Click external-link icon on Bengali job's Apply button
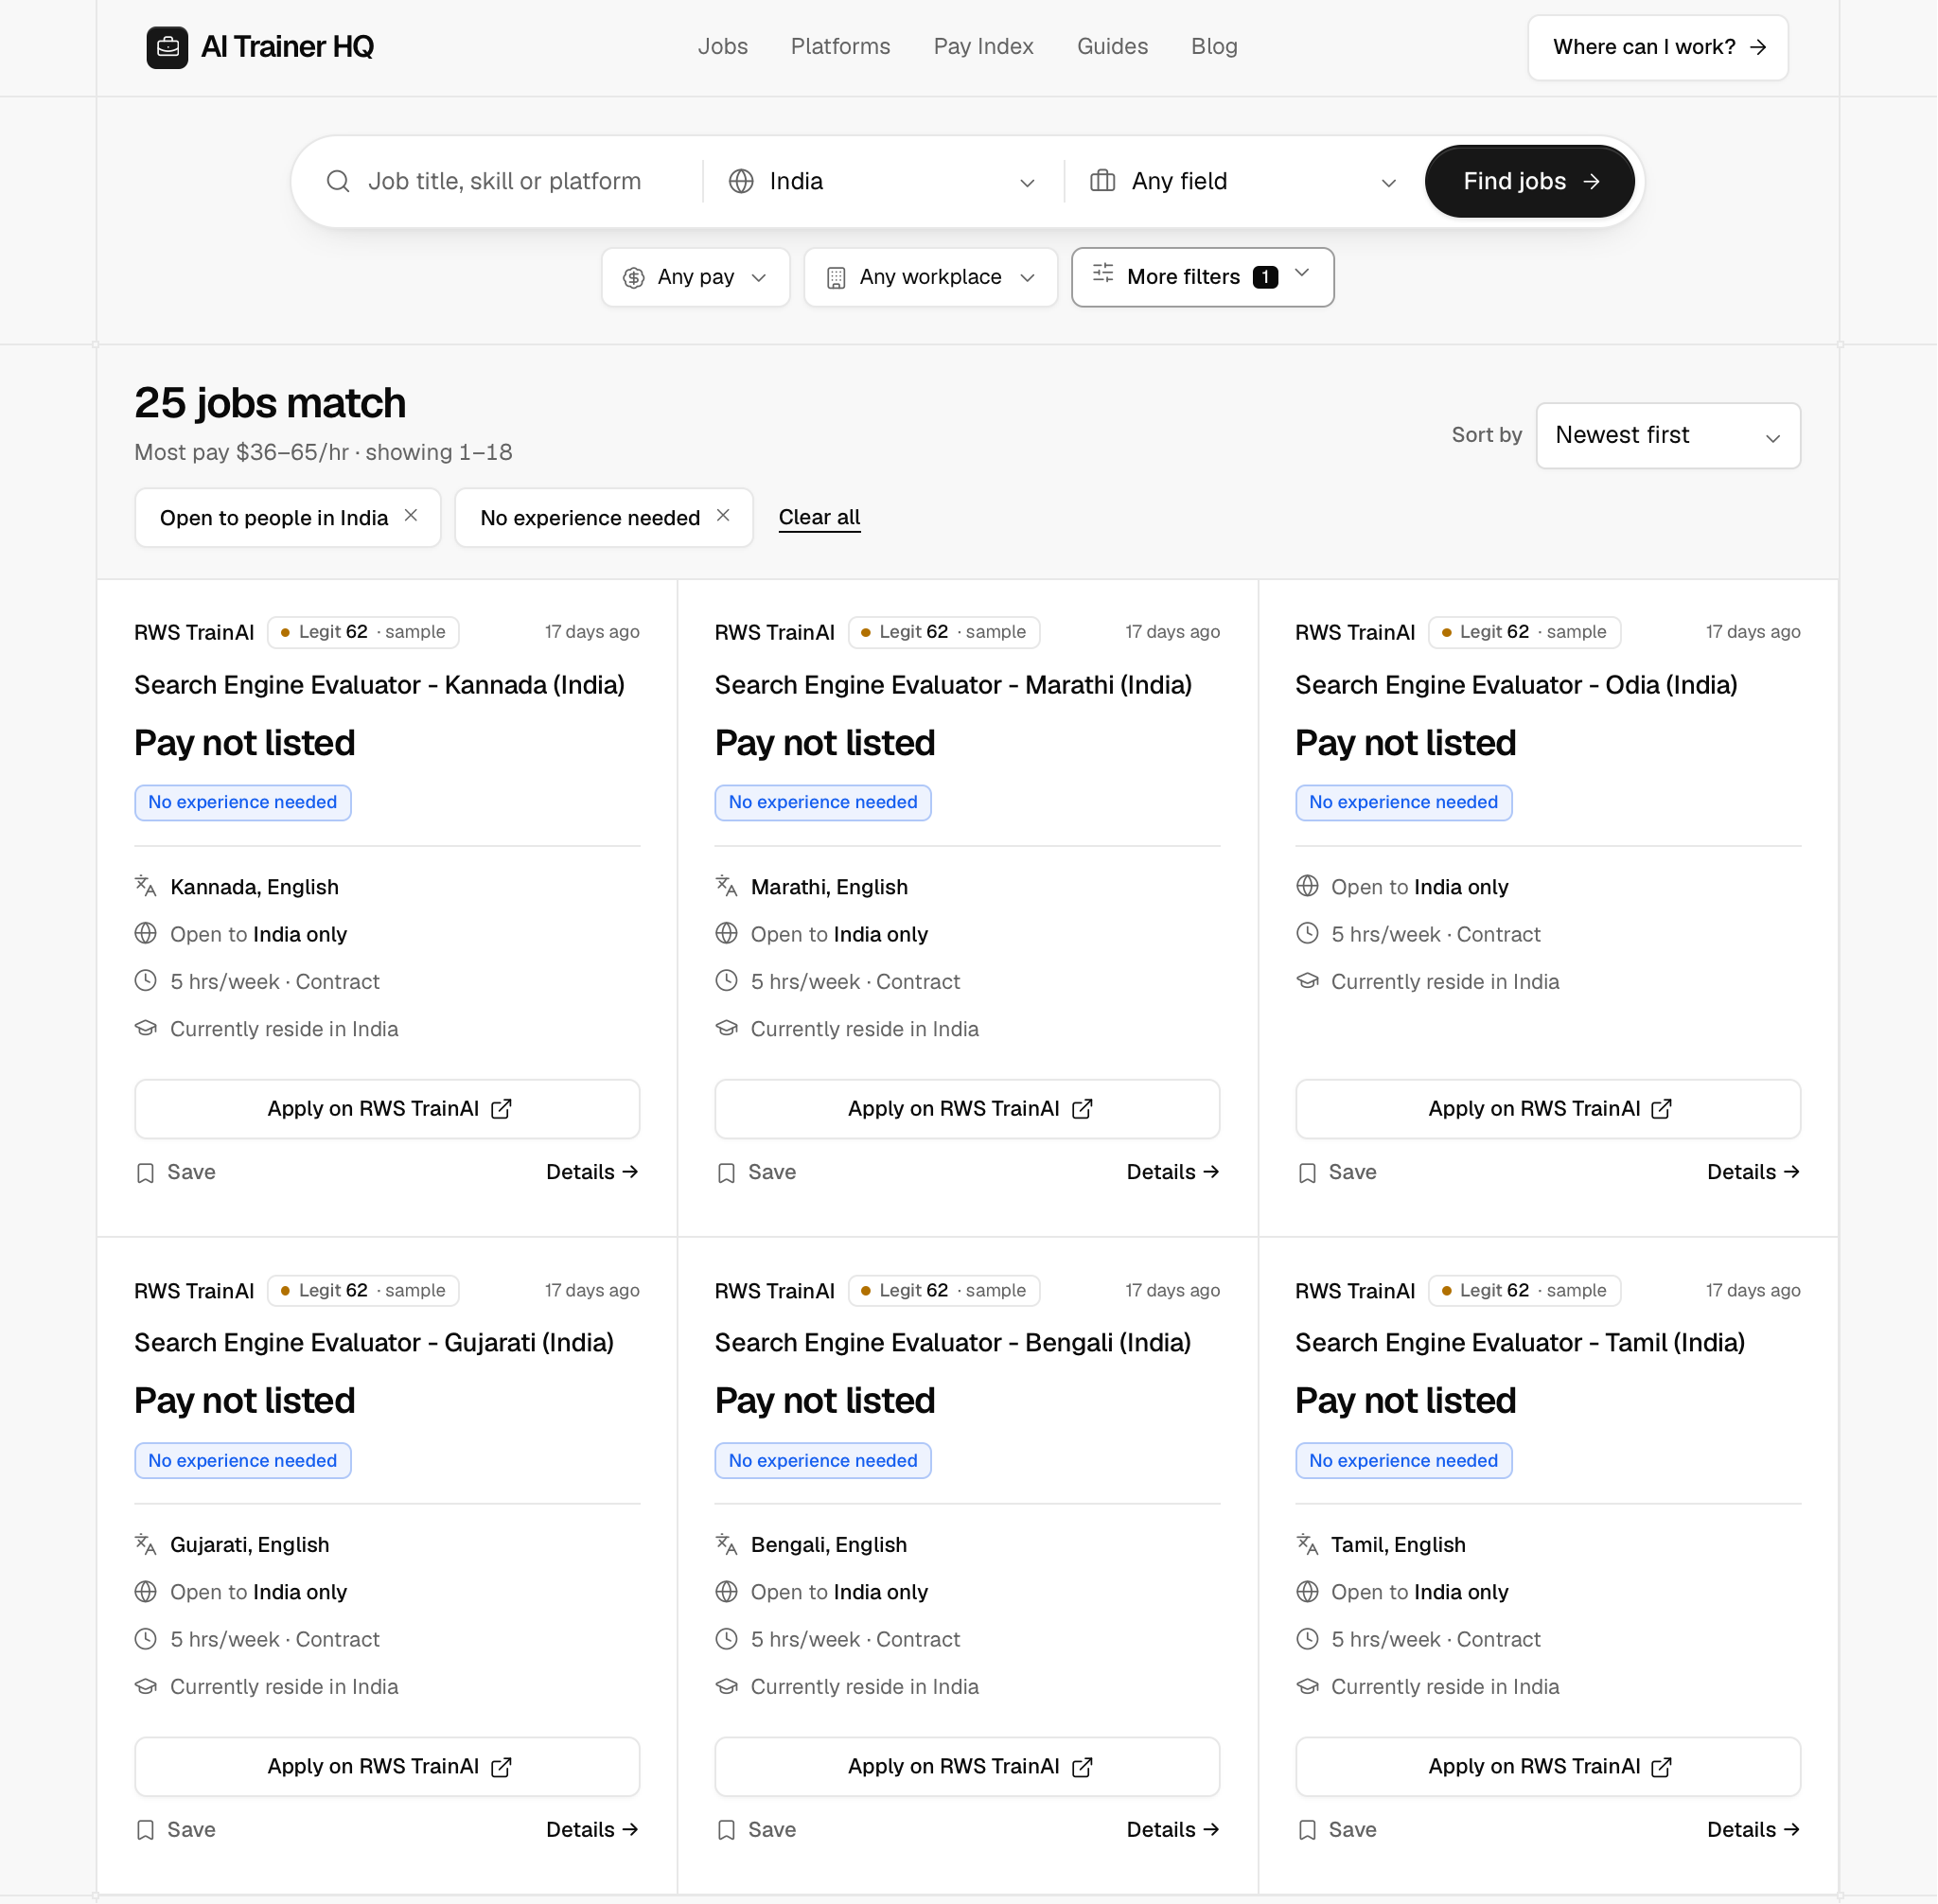 [x=1082, y=1767]
